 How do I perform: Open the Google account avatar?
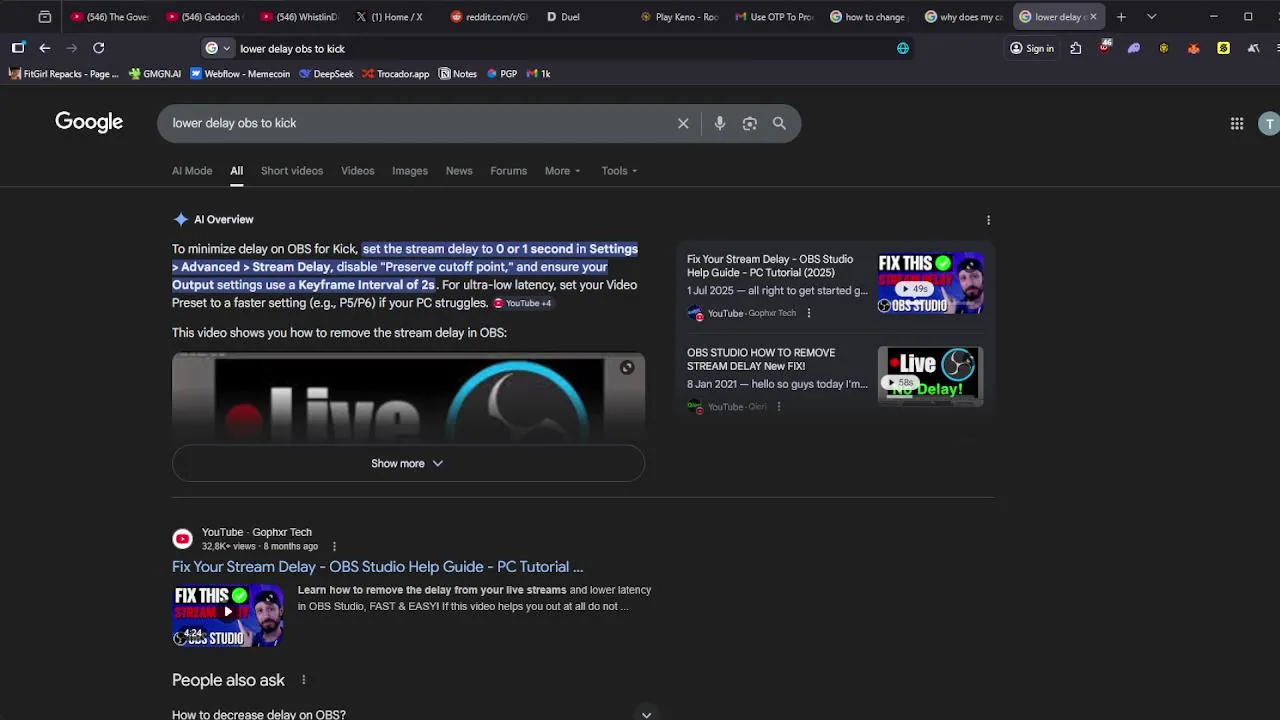point(1270,123)
